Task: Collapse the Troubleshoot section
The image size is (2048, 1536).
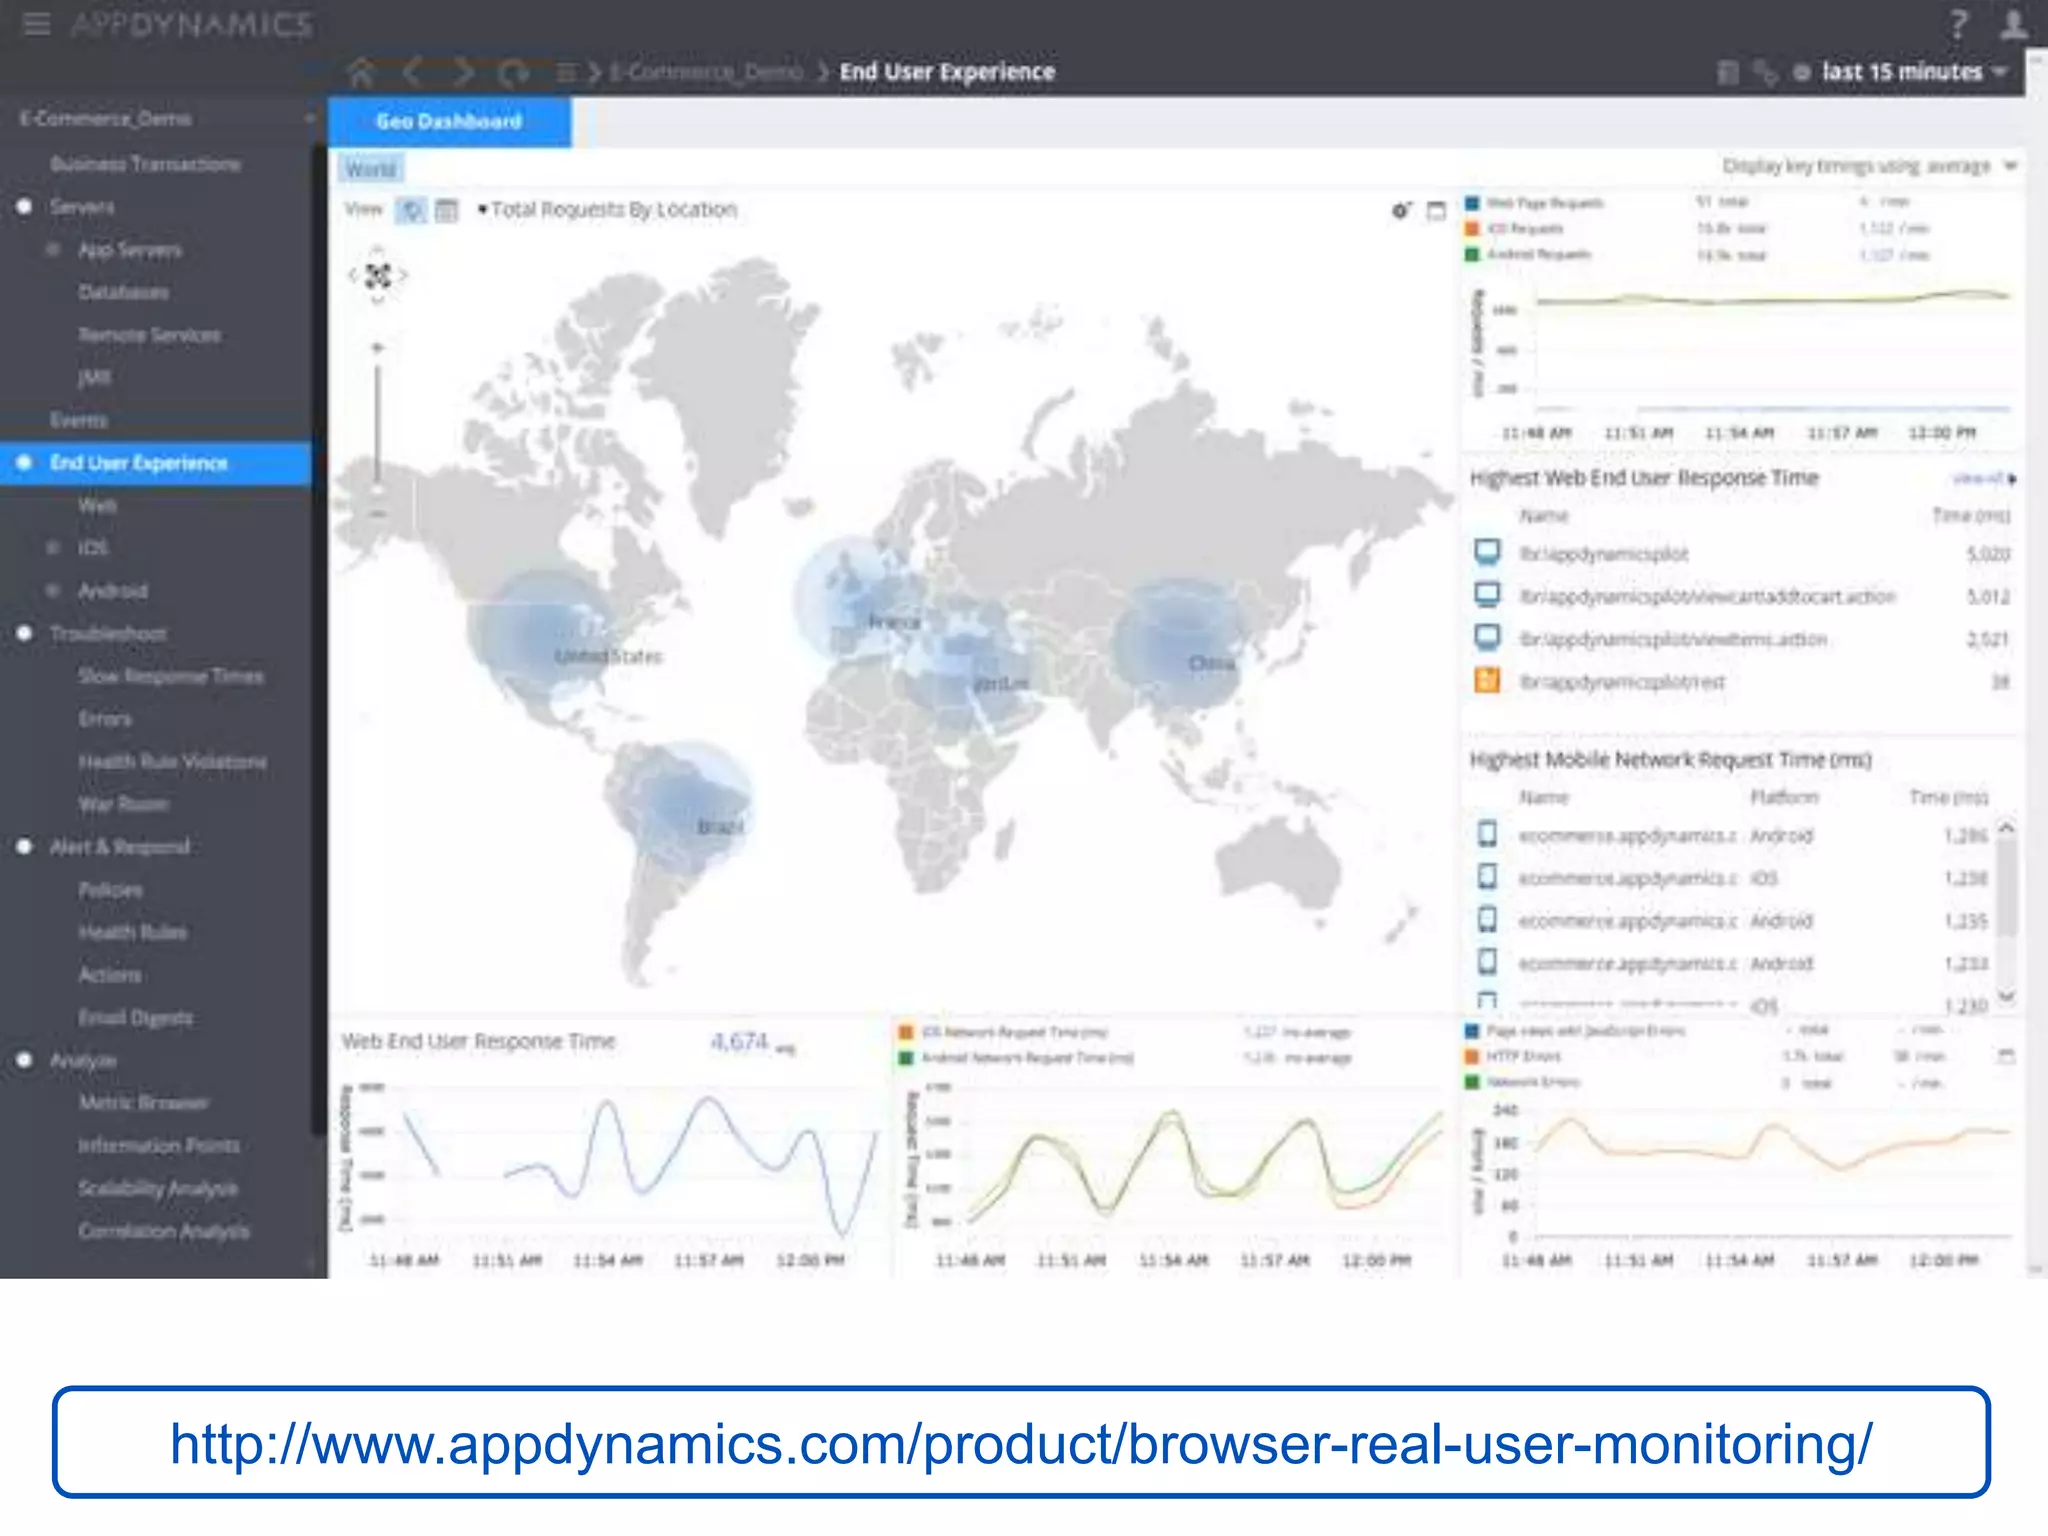Action: [25, 634]
